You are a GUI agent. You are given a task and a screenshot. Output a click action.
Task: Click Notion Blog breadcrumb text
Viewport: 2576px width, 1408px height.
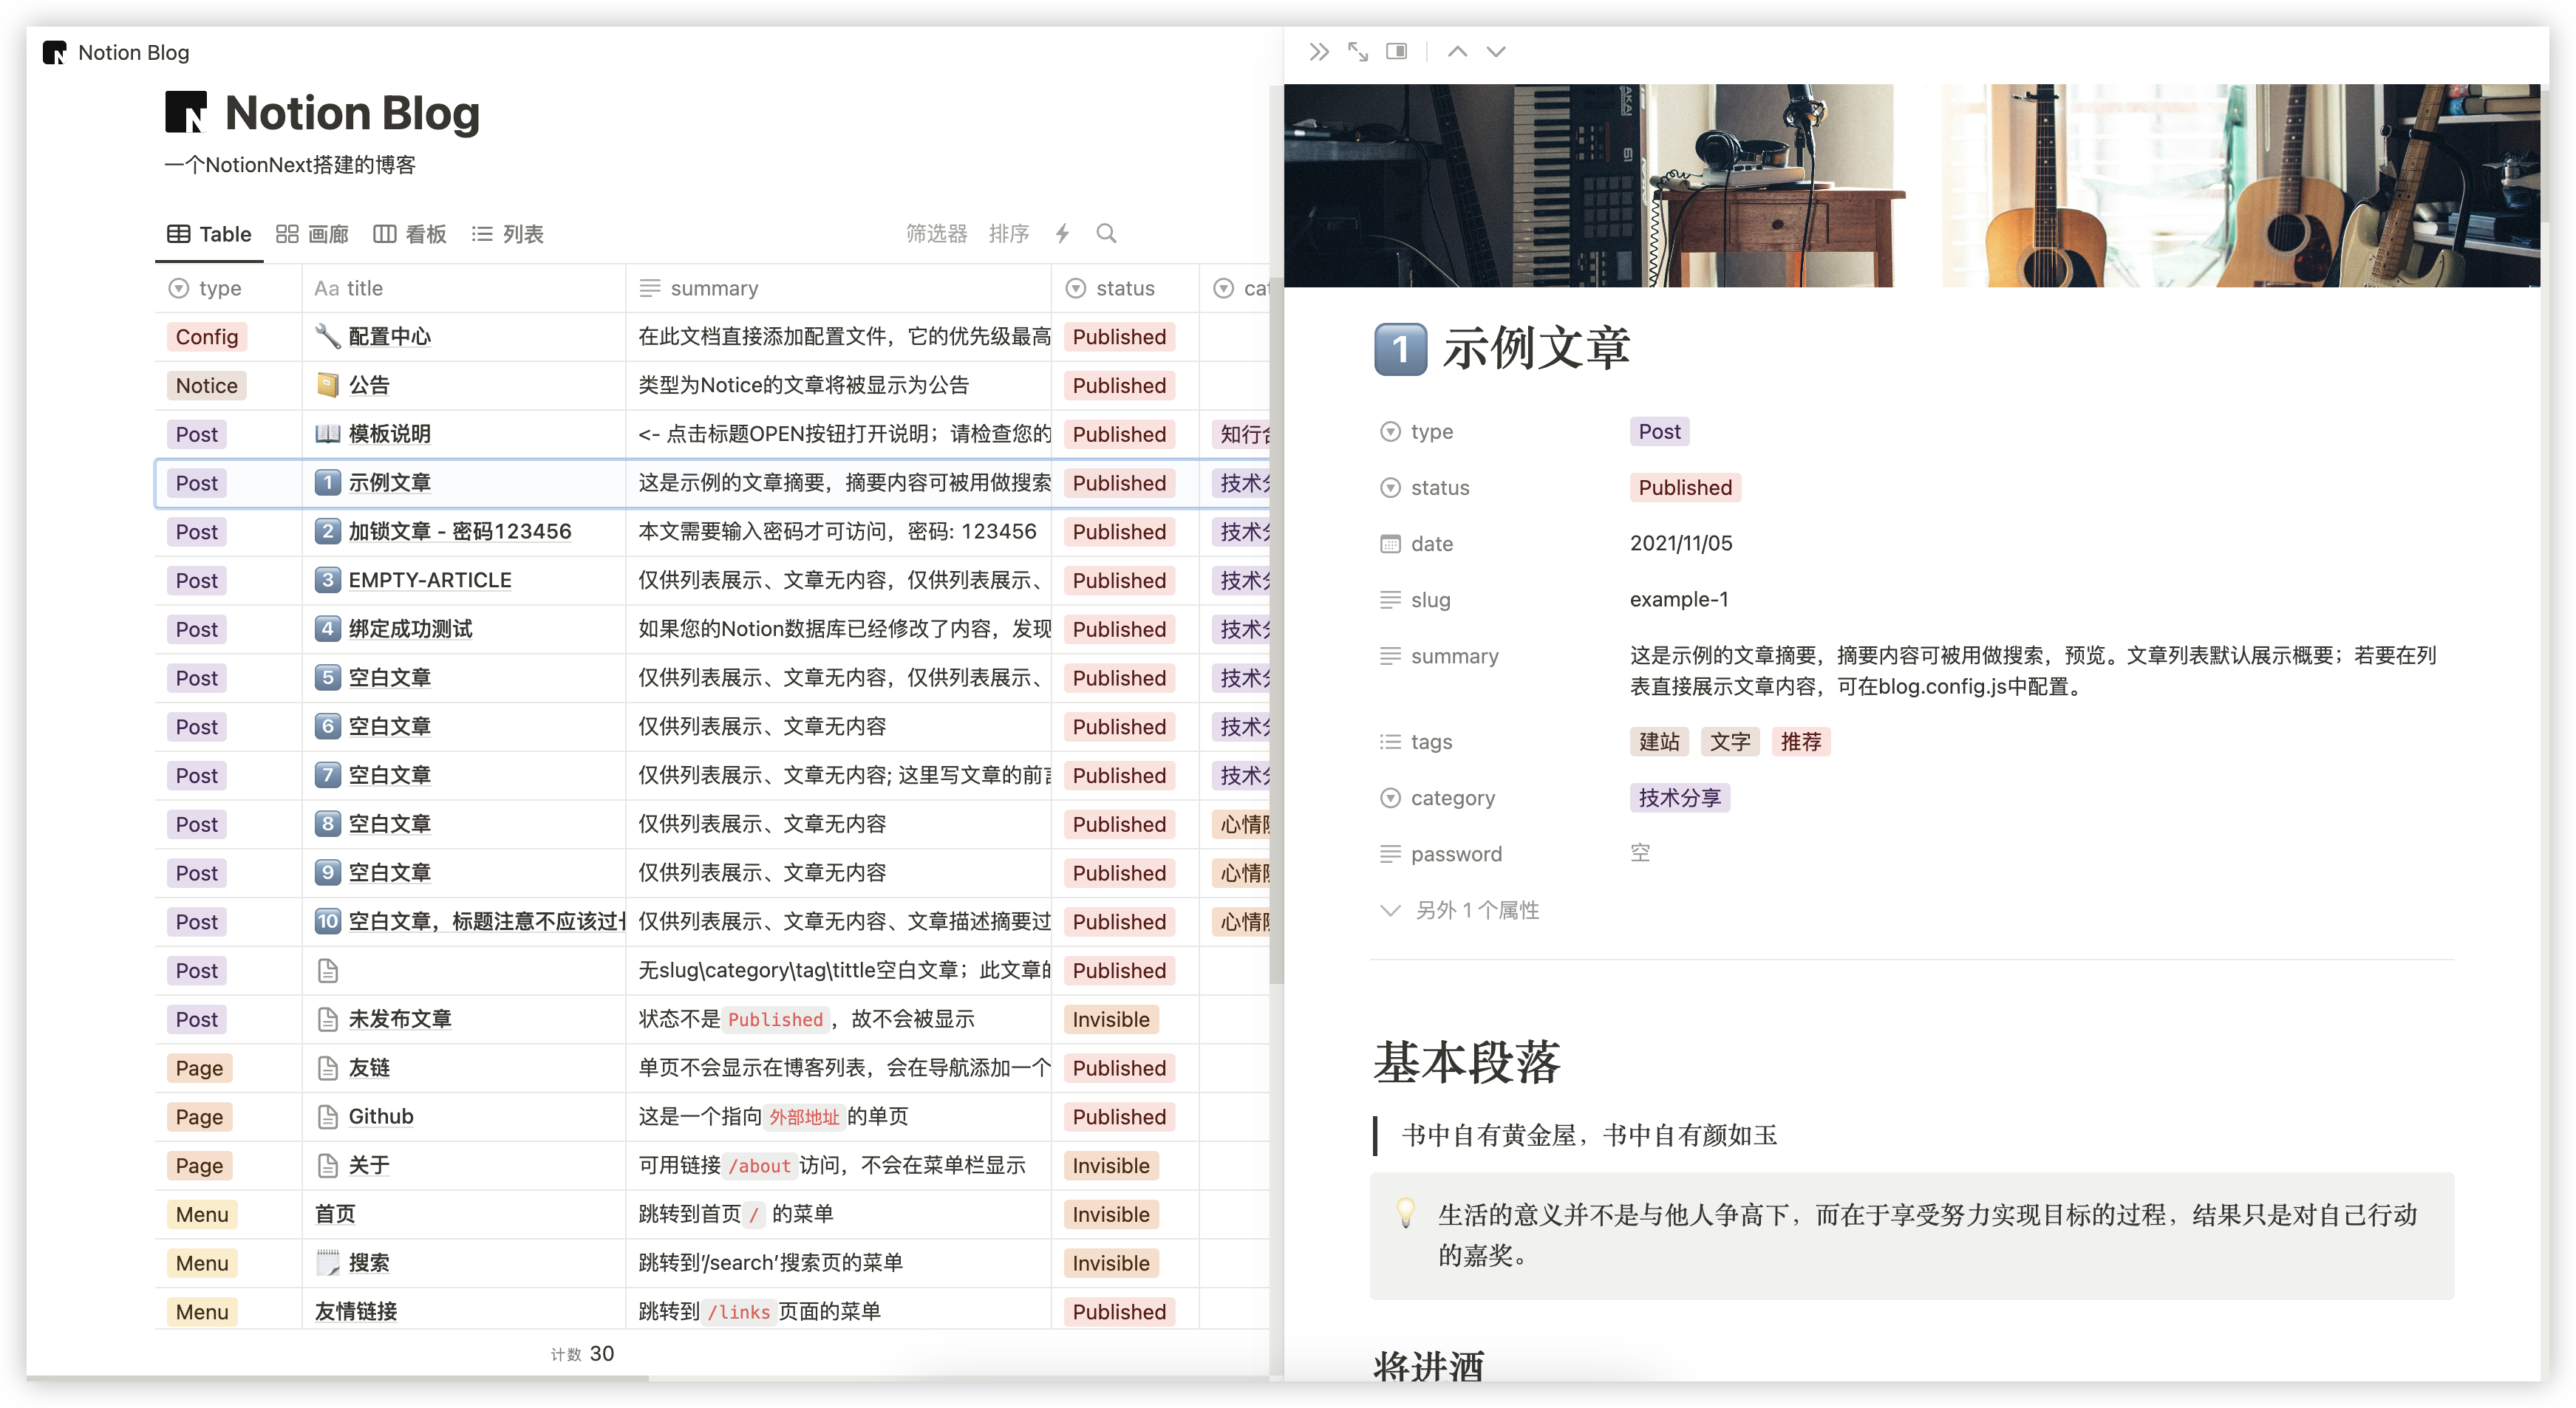point(133,52)
